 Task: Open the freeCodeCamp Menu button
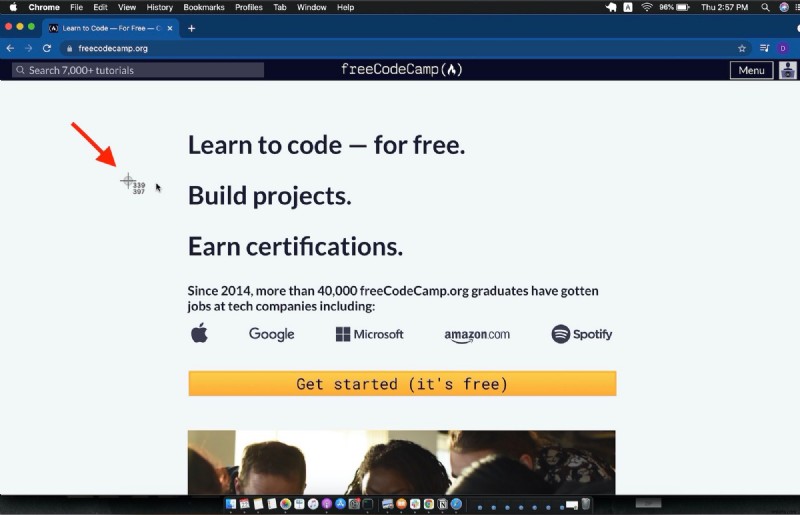click(751, 70)
